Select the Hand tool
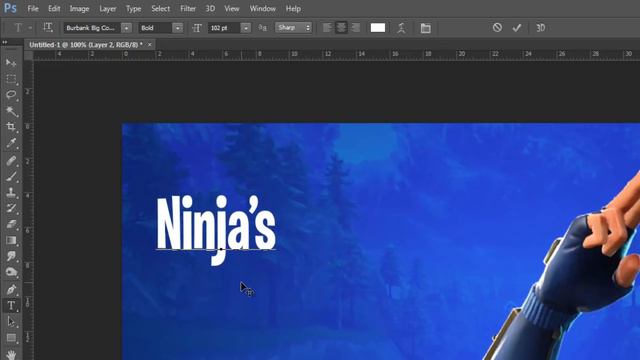The image size is (640, 360). [x=11, y=354]
